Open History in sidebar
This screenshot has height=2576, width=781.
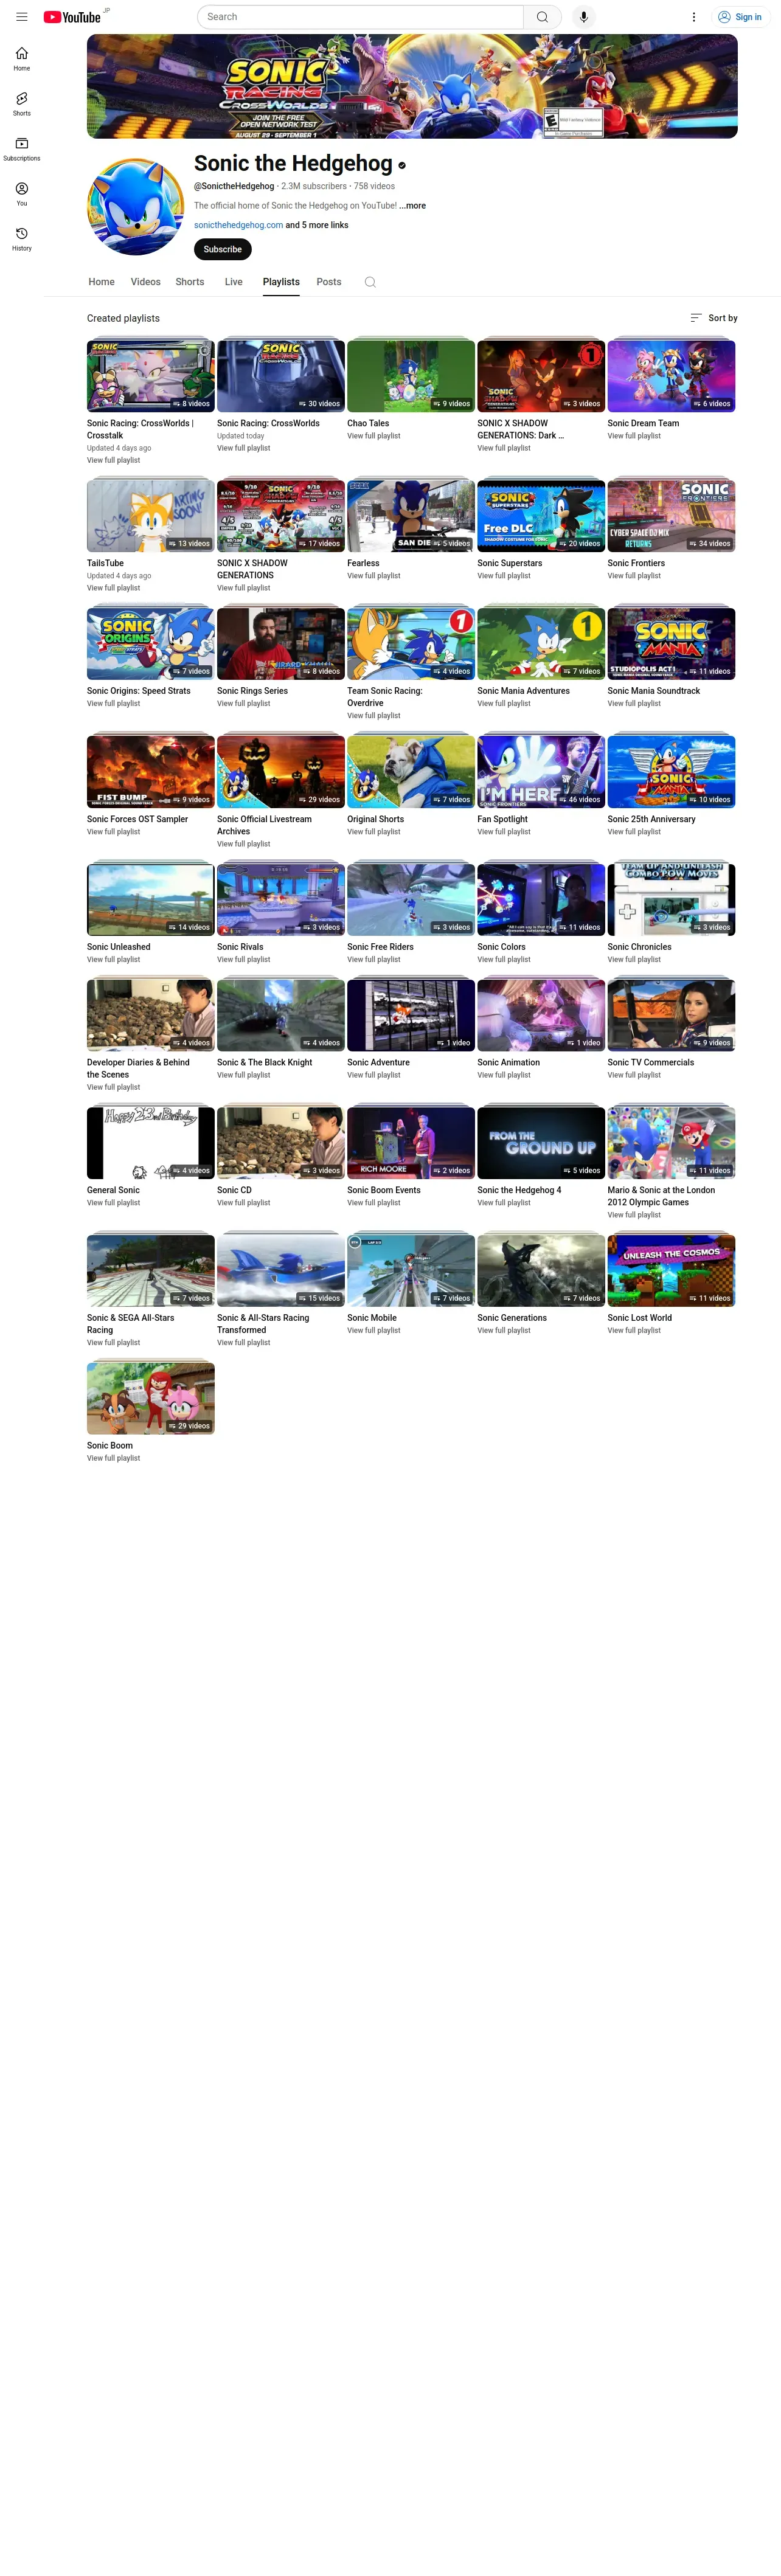click(22, 239)
